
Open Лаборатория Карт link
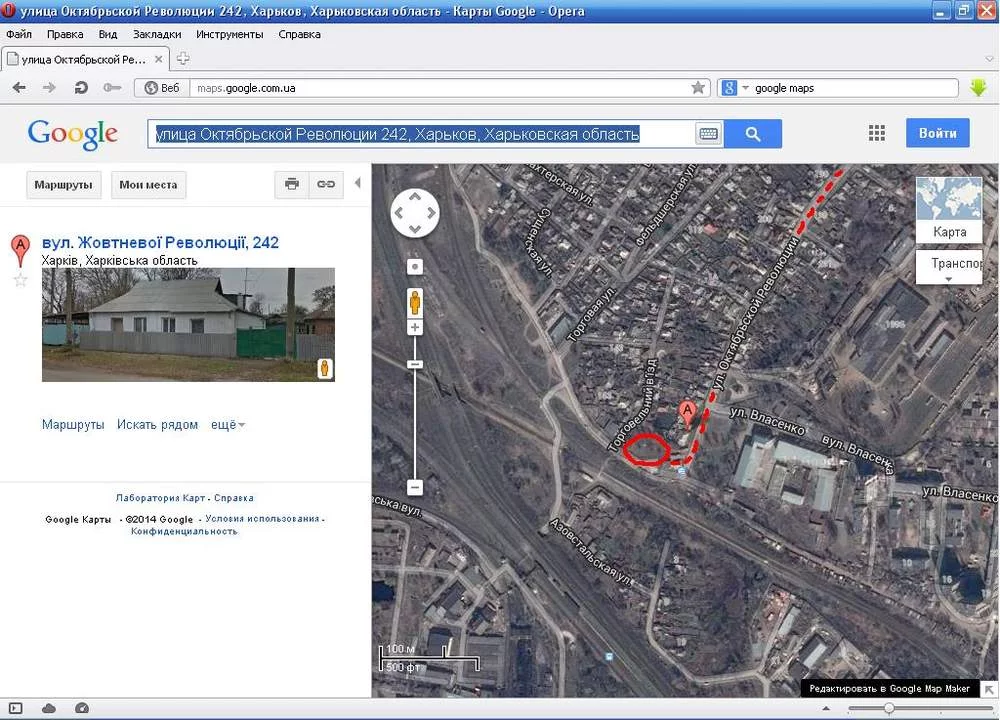click(160, 498)
